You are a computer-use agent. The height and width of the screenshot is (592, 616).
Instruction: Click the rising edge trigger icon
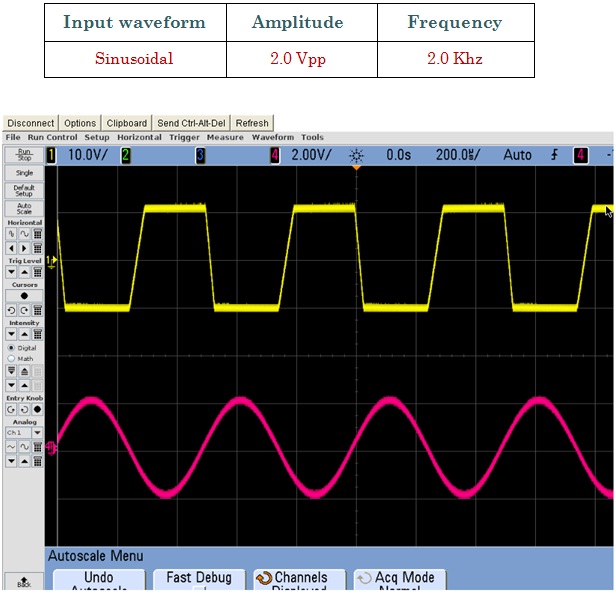(554, 155)
